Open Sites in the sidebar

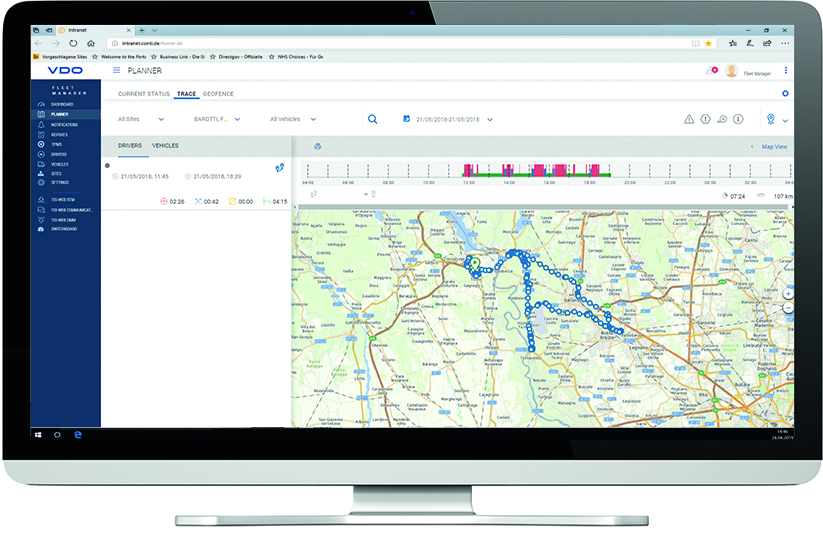tap(56, 173)
